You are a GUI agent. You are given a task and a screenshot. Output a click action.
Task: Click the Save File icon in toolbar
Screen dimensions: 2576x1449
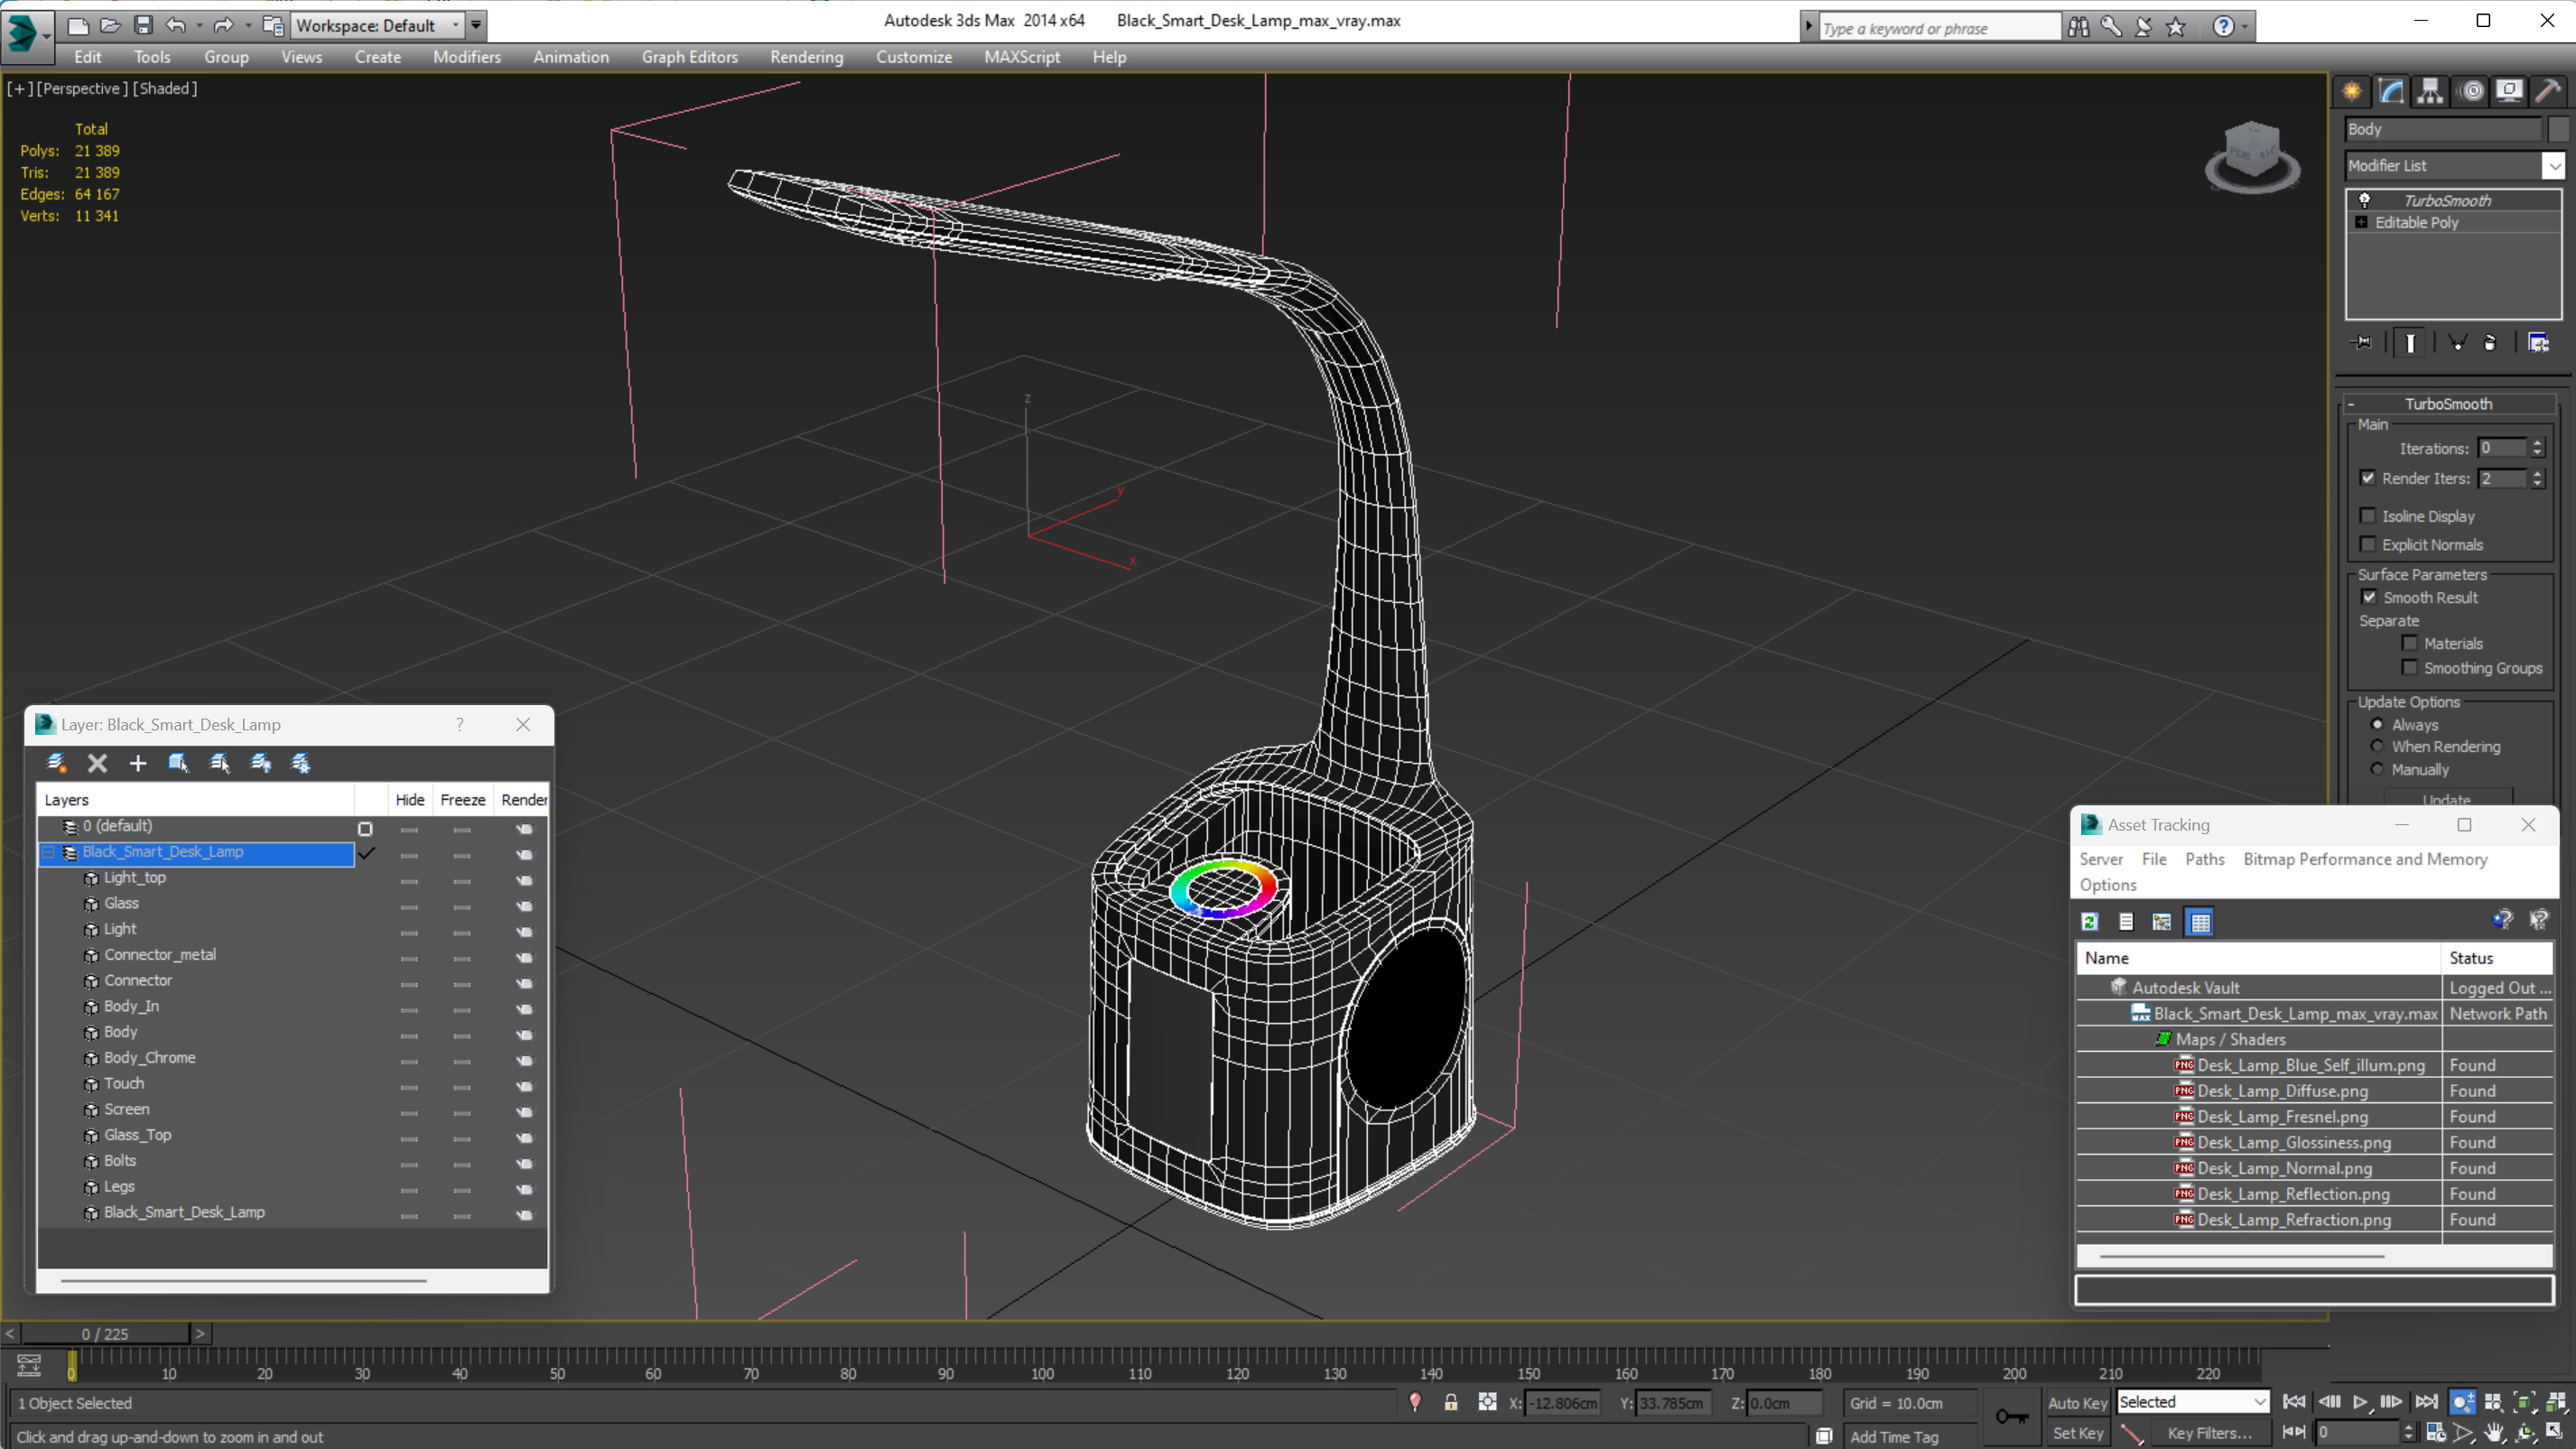tap(143, 25)
